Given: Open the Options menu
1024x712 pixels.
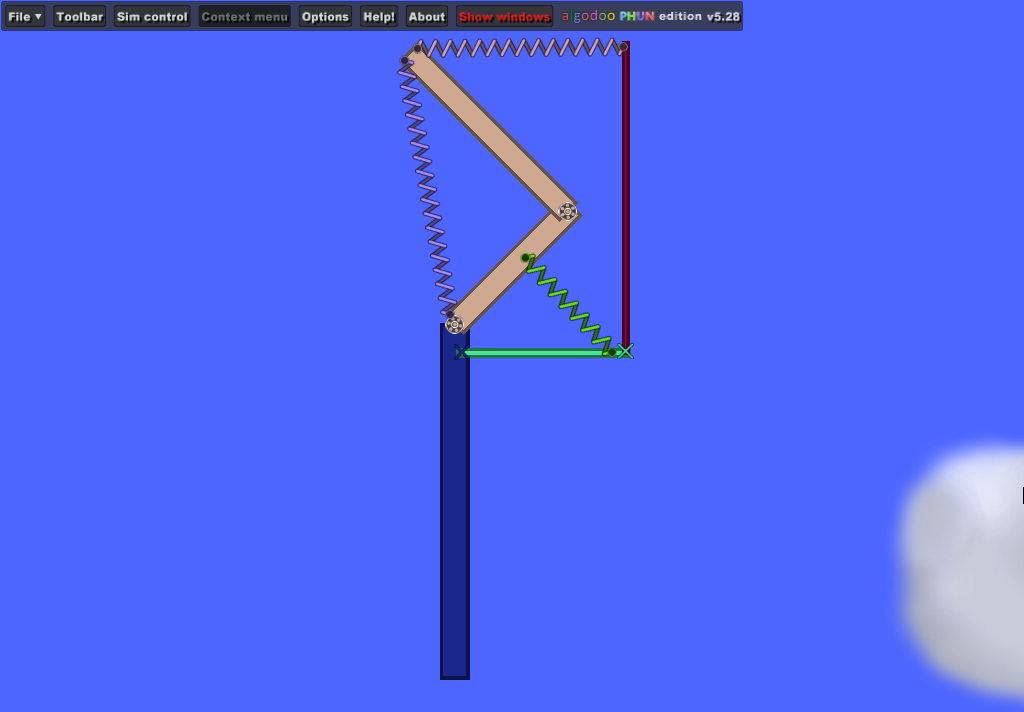Looking at the screenshot, I should [325, 16].
